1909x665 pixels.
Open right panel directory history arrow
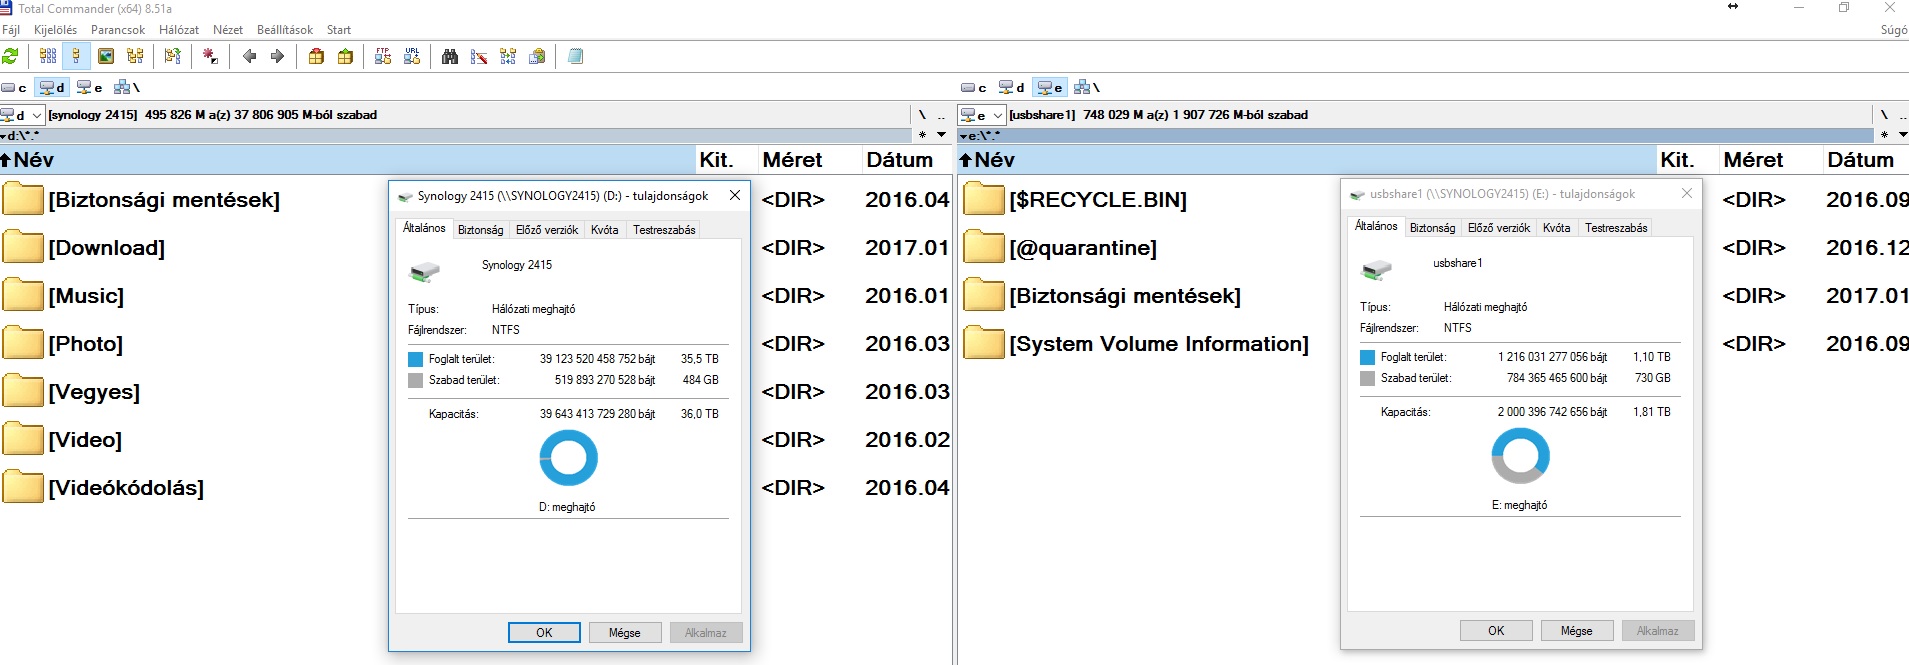click(x=1902, y=135)
